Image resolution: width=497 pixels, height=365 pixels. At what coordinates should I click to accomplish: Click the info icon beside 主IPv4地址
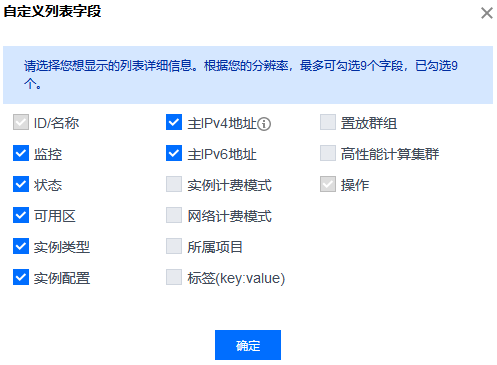point(264,124)
